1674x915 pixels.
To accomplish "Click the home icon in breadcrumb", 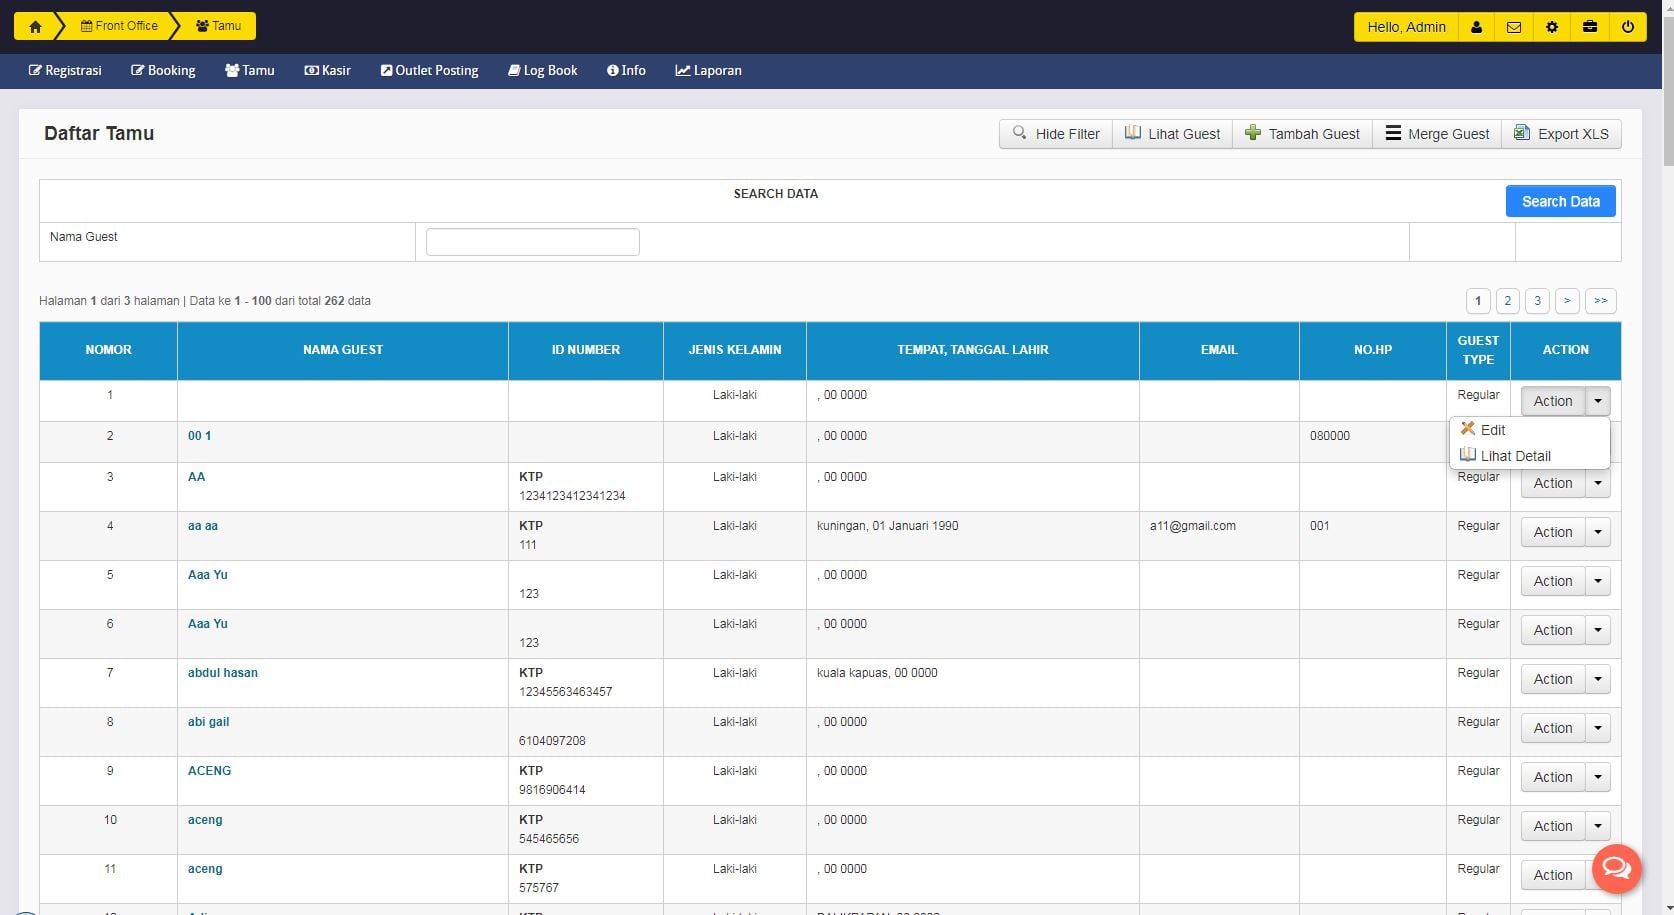I will click(x=35, y=27).
